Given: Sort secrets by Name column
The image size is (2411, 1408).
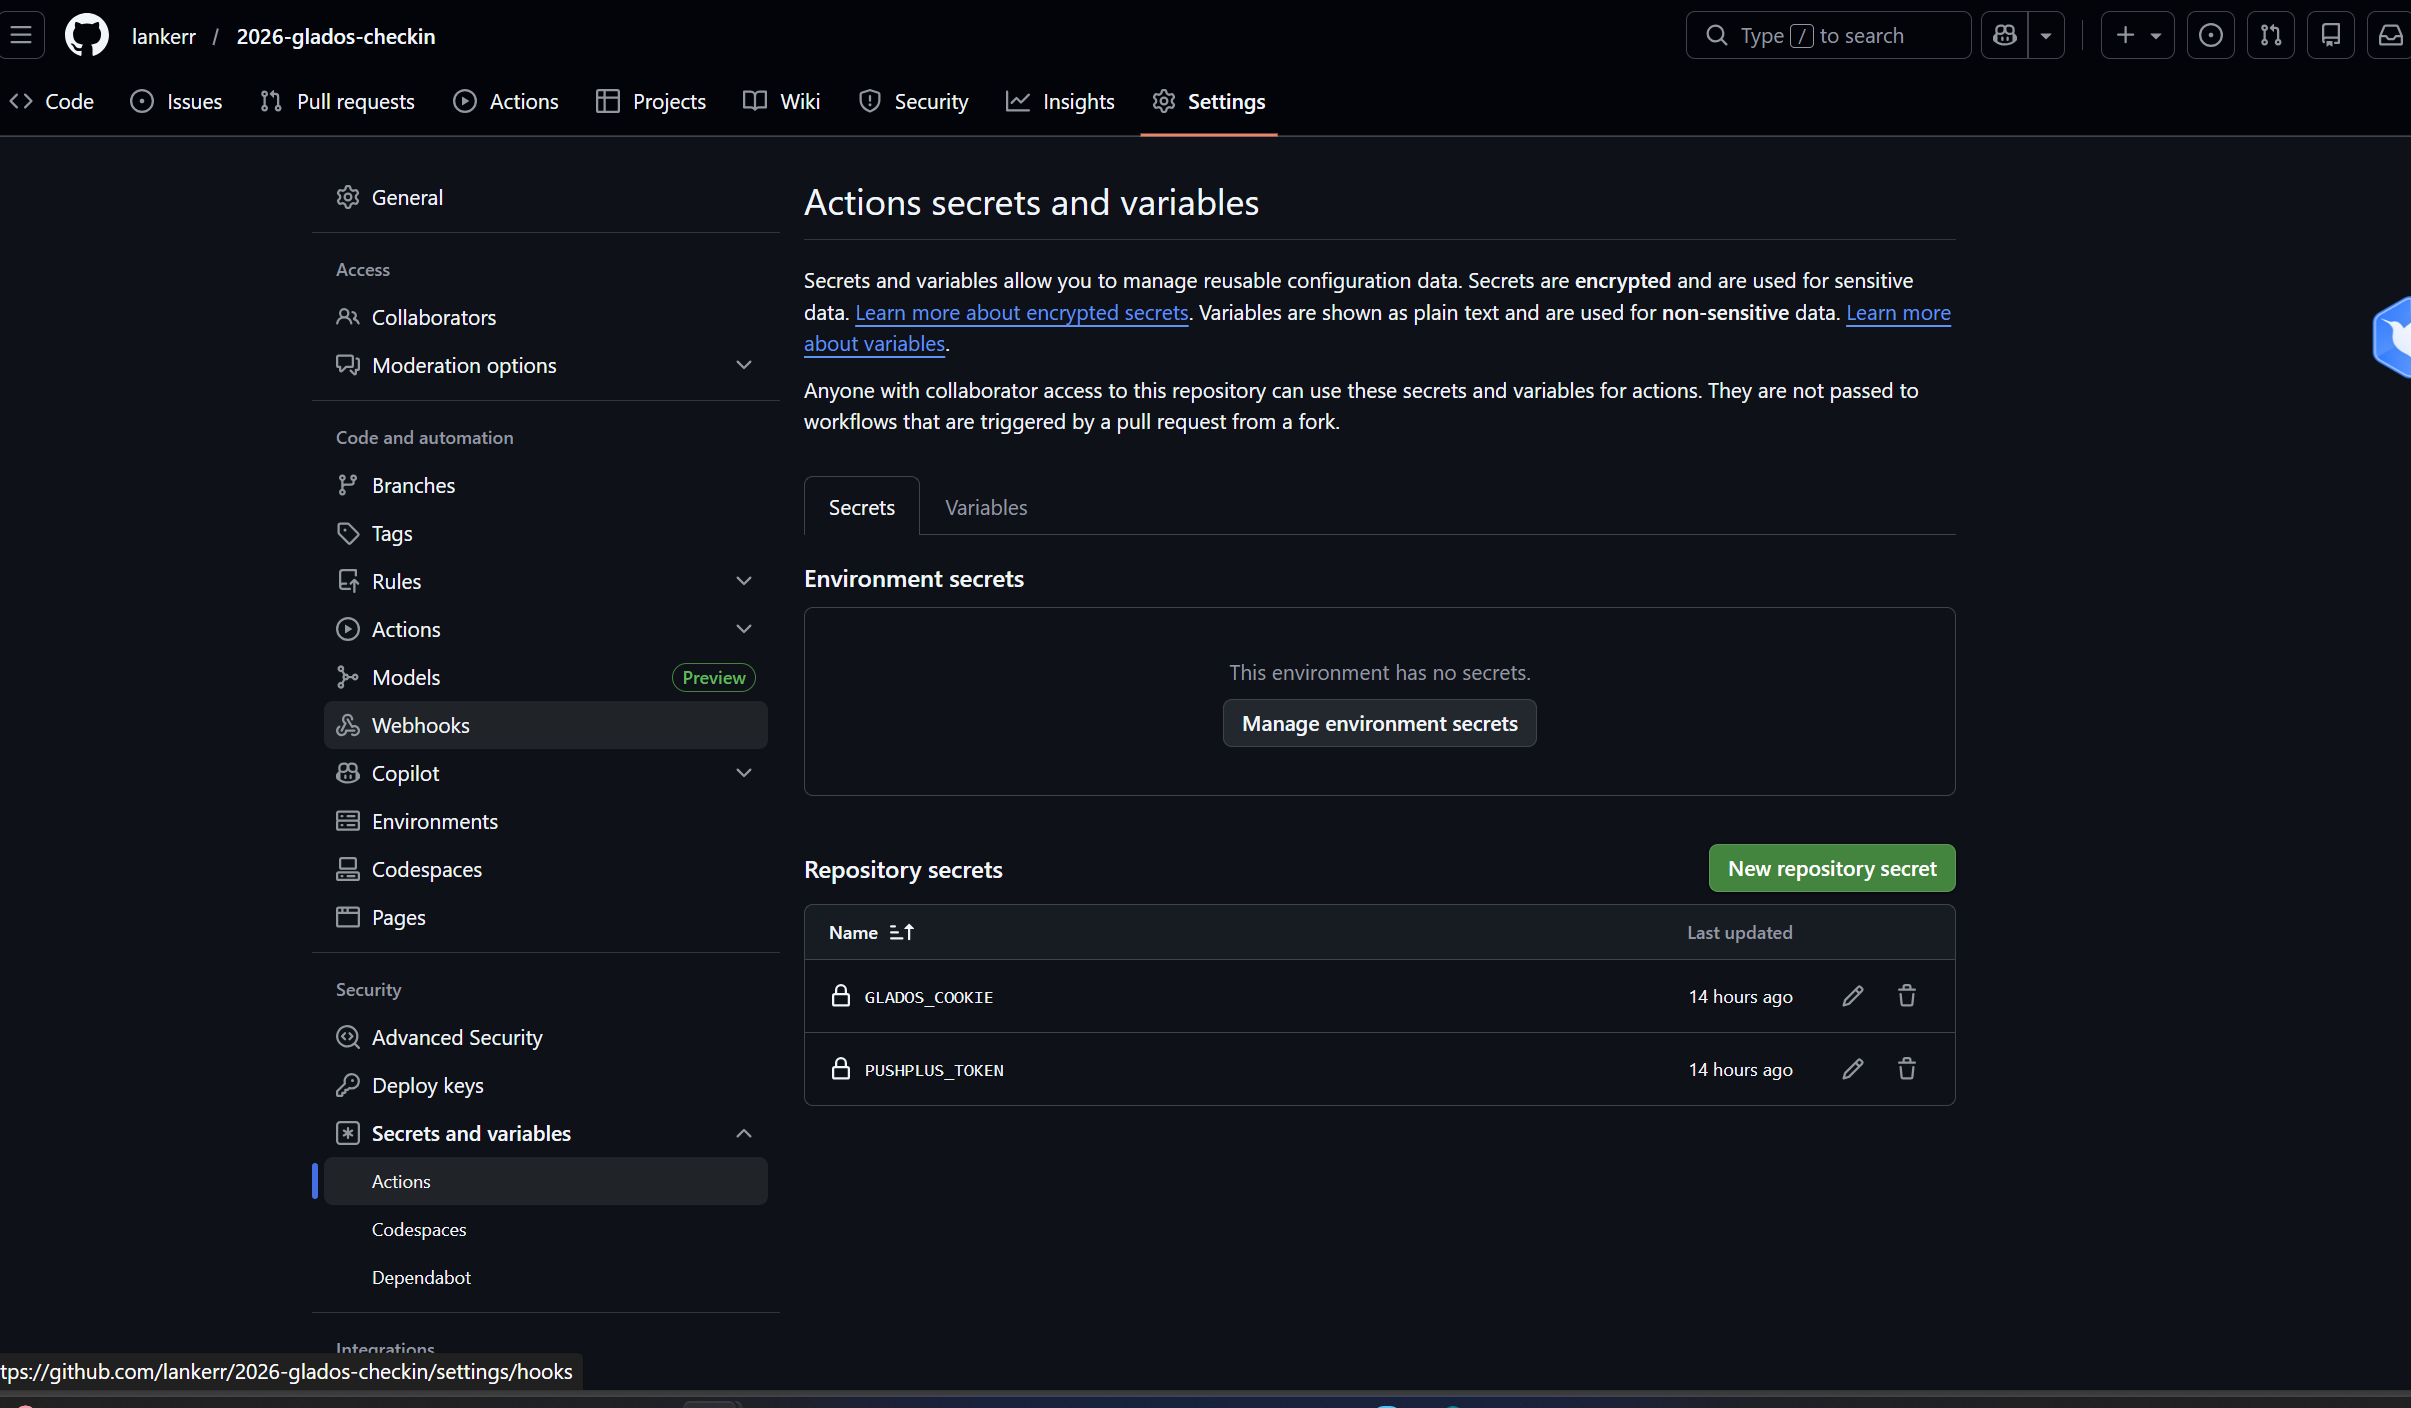Looking at the screenshot, I should click(x=871, y=932).
